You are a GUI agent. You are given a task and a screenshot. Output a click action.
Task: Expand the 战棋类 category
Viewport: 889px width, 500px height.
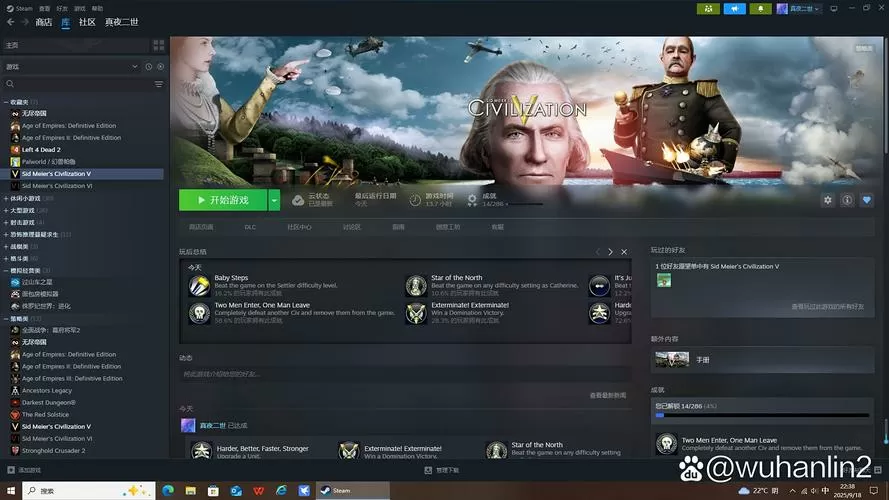click(x=6, y=247)
